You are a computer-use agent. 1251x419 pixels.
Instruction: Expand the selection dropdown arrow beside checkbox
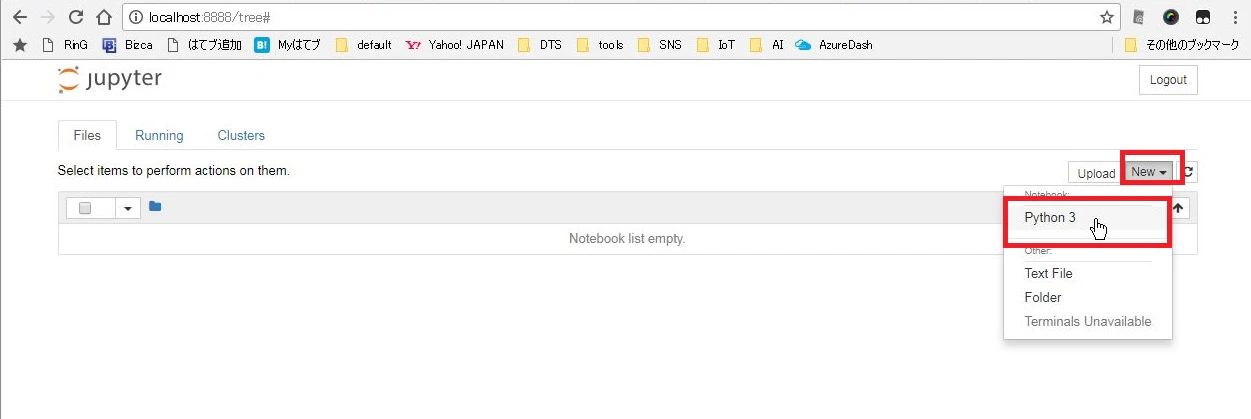click(x=128, y=208)
